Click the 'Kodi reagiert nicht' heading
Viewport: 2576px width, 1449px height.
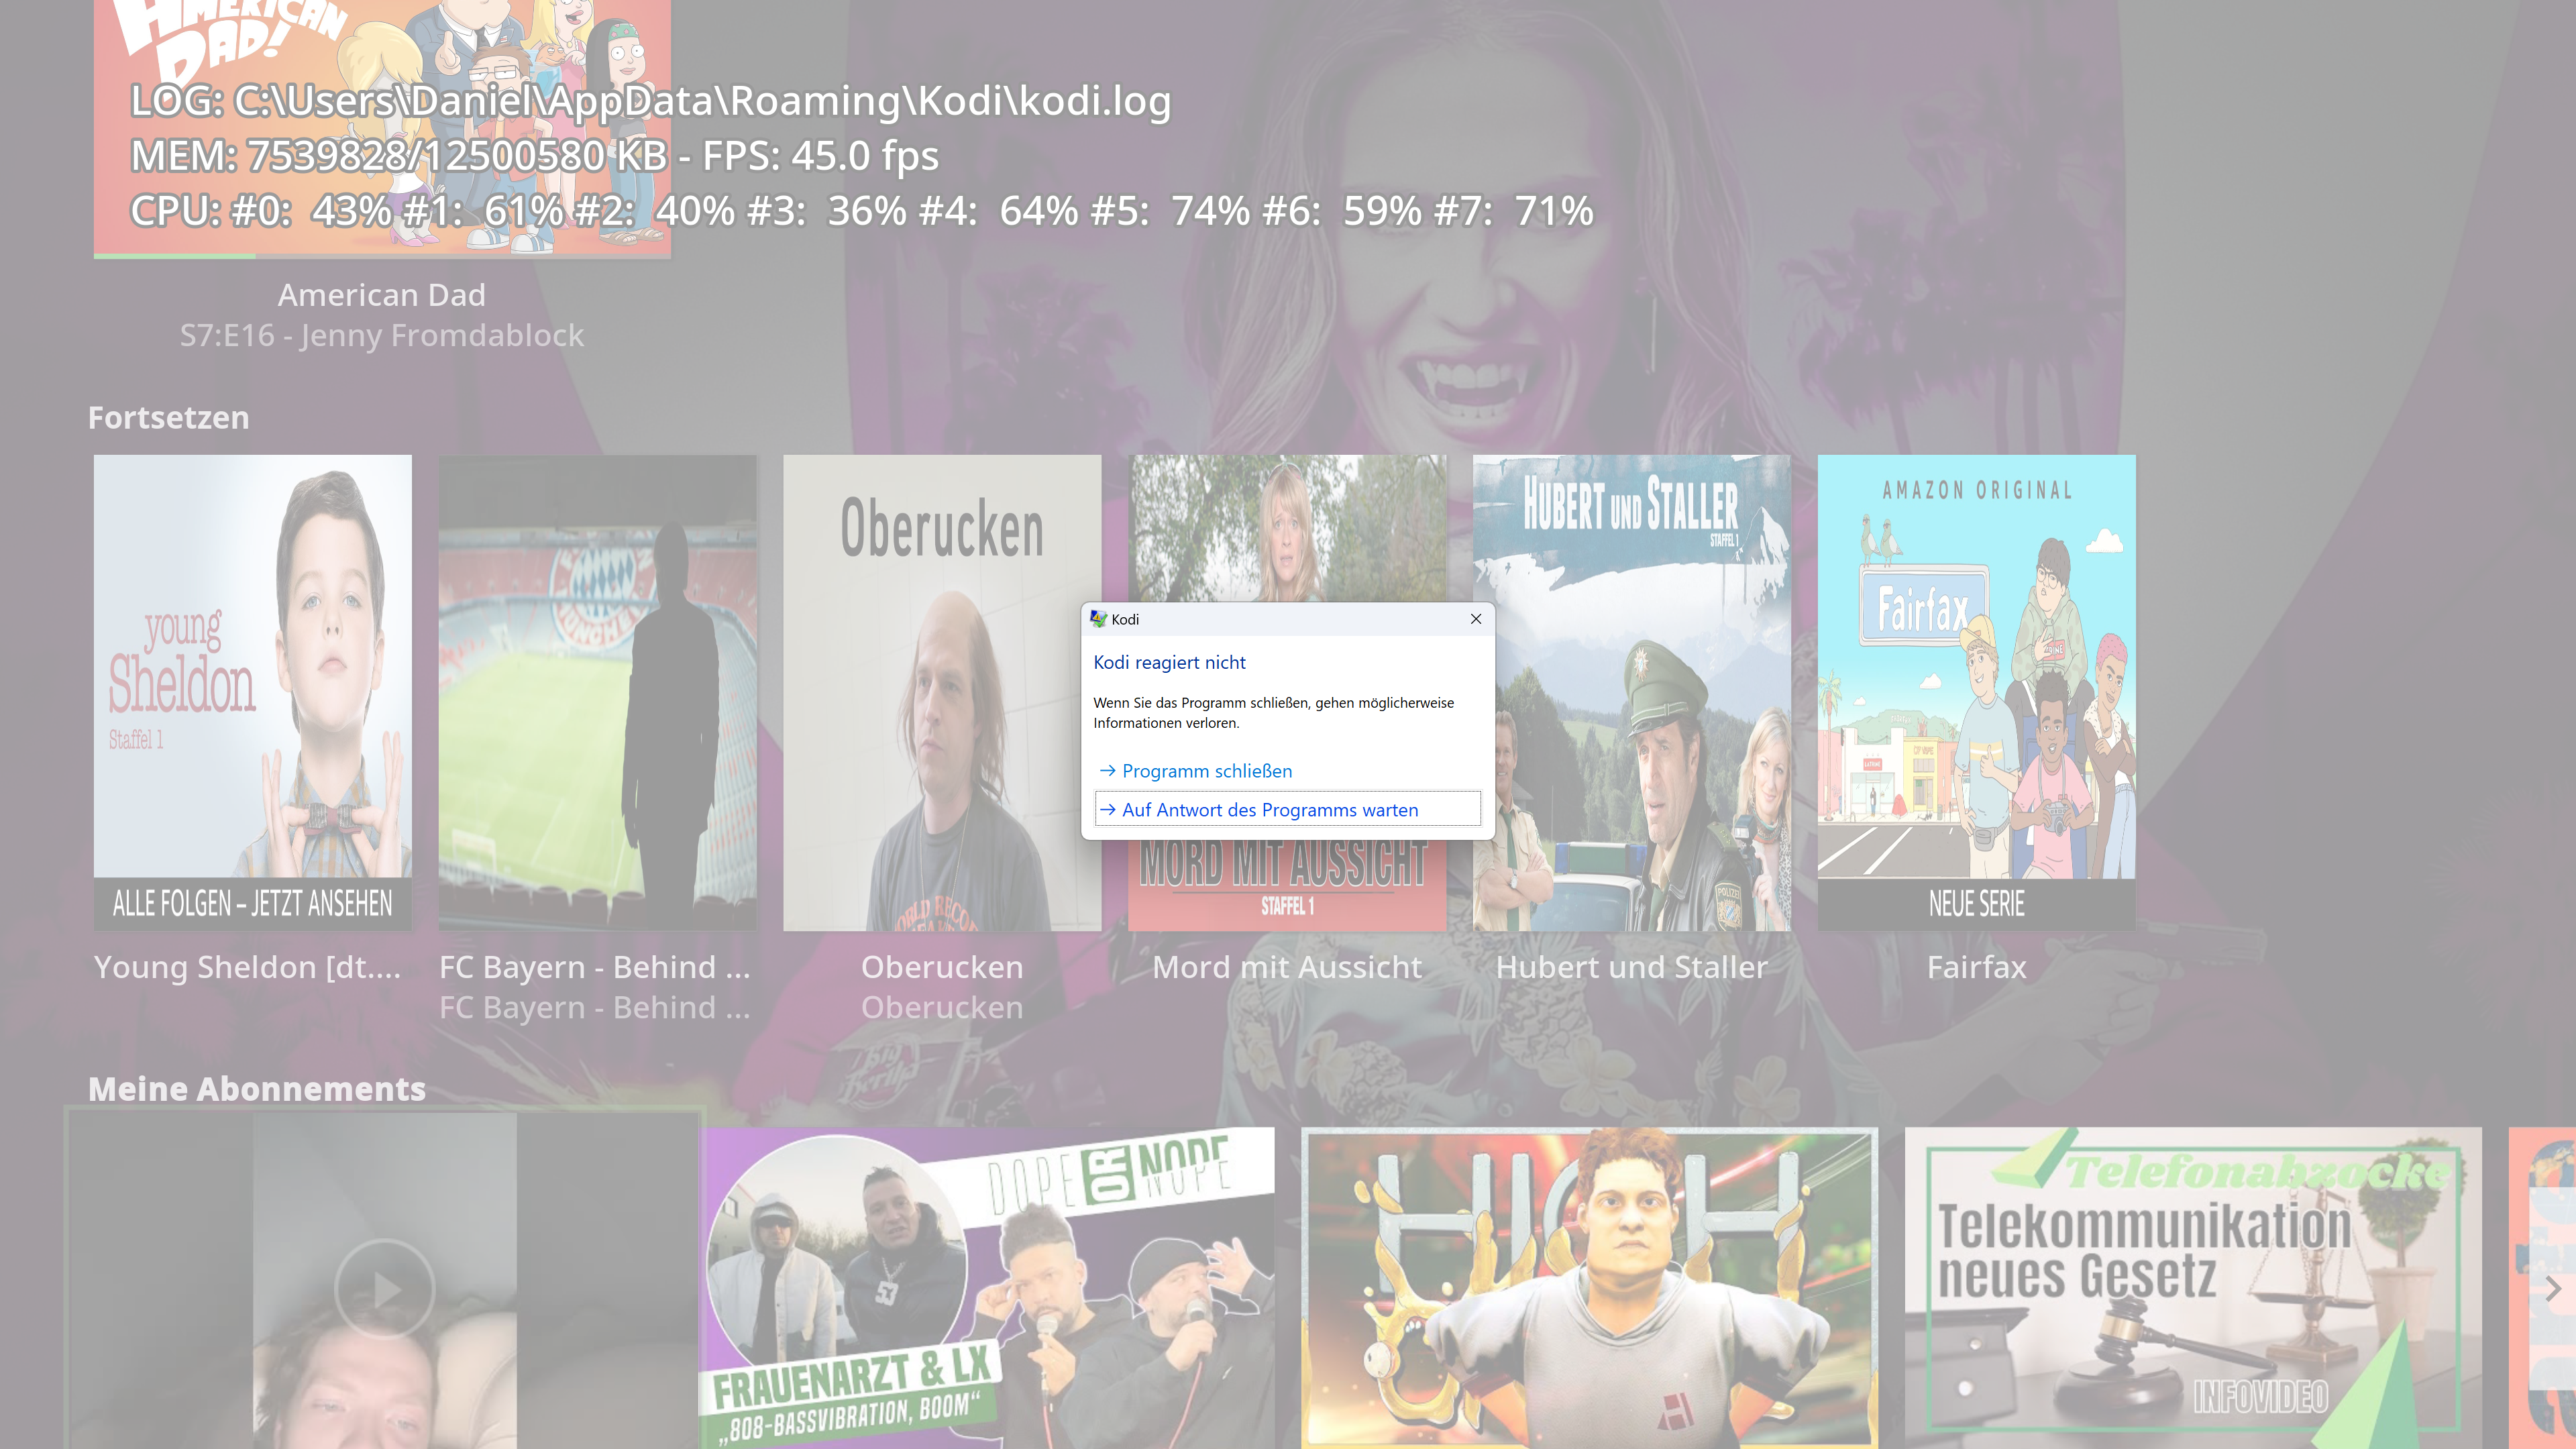click(1169, 662)
